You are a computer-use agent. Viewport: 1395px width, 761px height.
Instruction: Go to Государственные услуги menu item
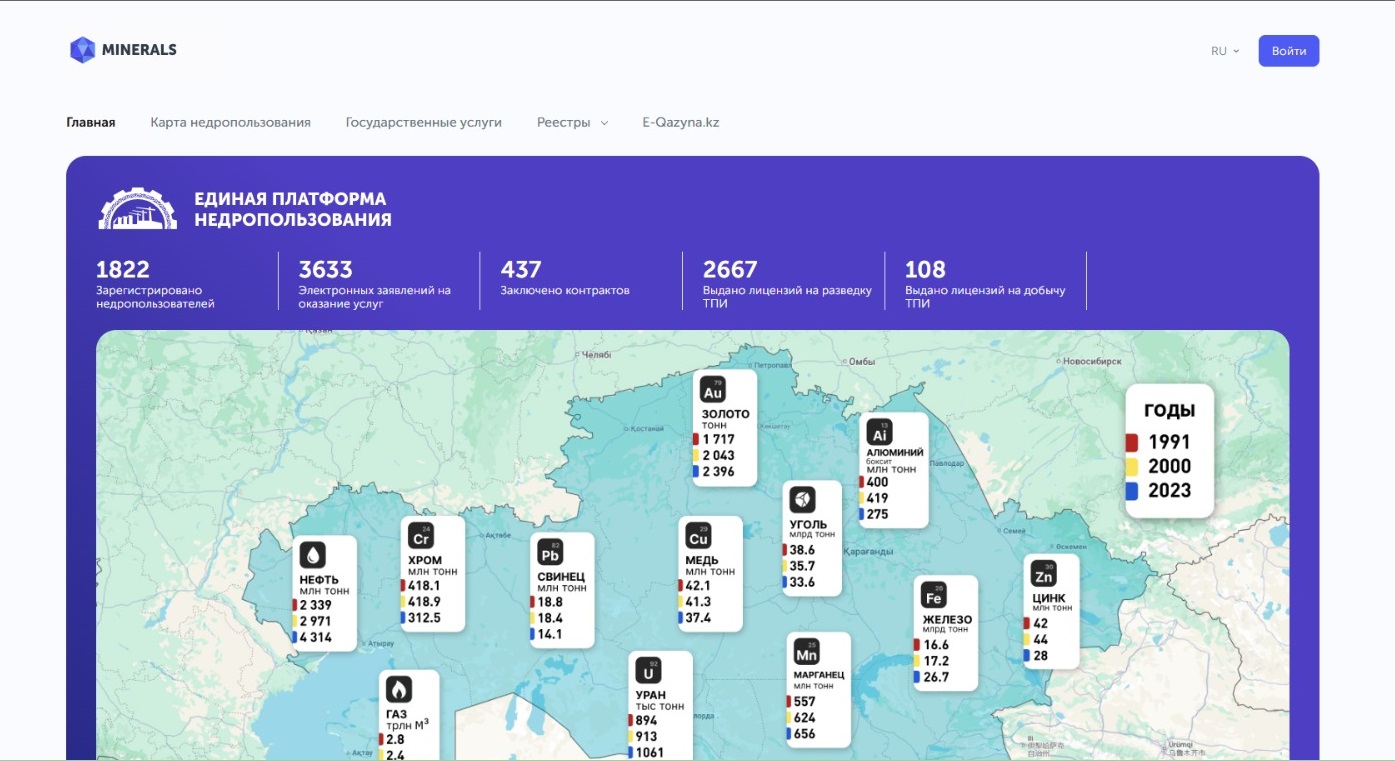(423, 123)
